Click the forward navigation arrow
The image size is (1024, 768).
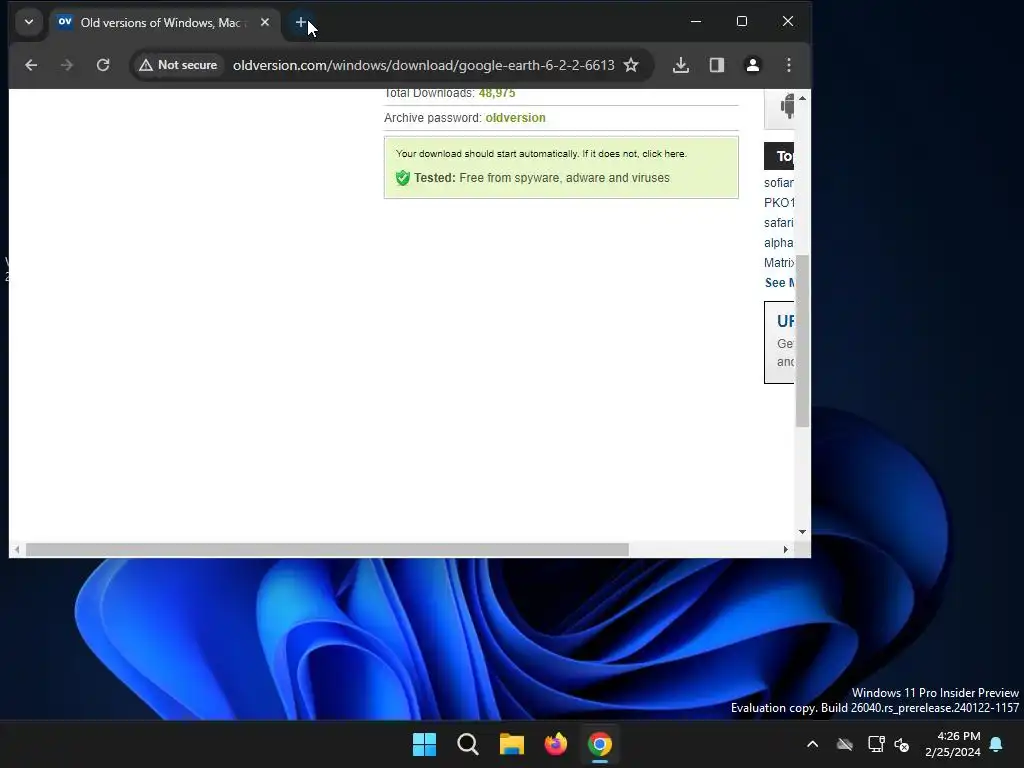(67, 65)
